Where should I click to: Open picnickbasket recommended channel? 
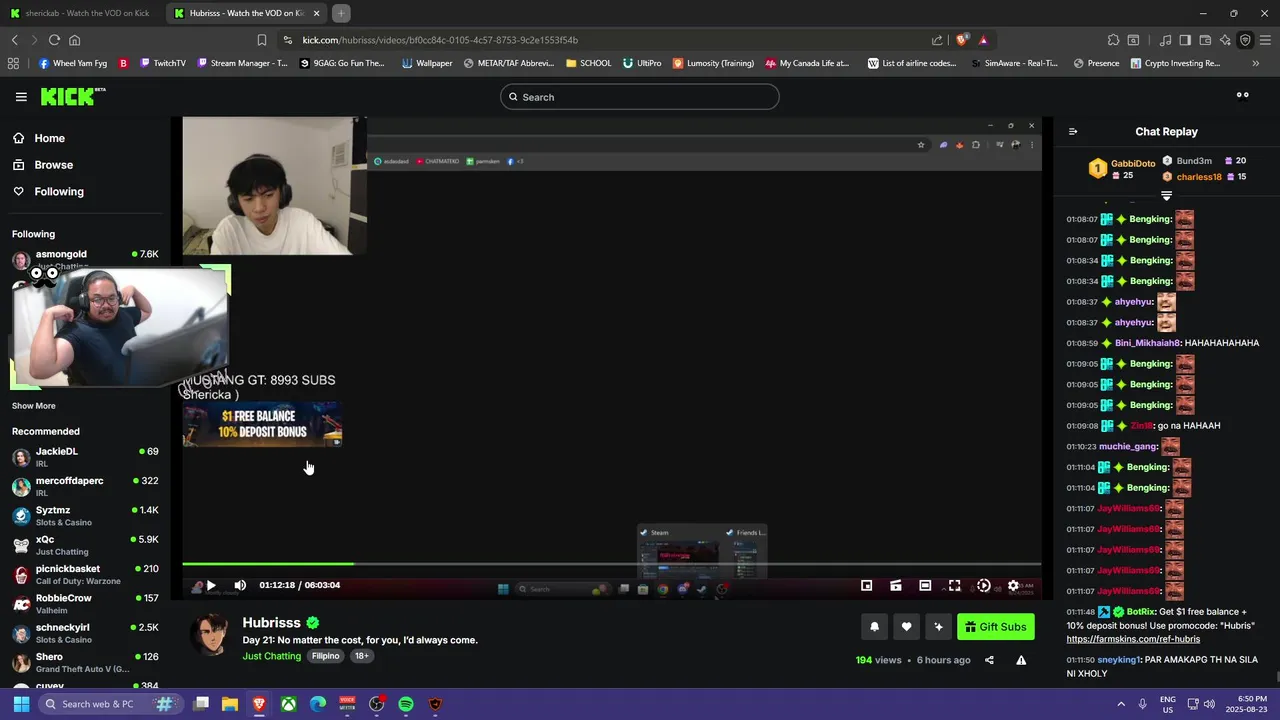[85, 574]
